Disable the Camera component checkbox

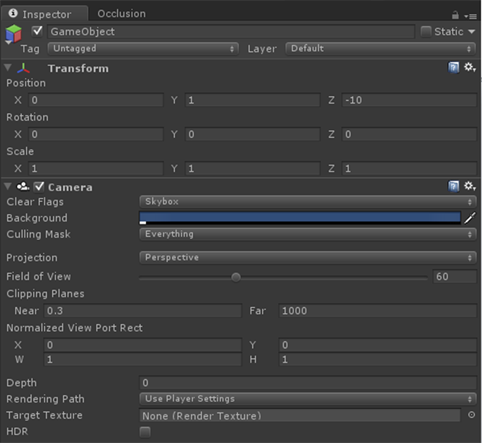39,187
